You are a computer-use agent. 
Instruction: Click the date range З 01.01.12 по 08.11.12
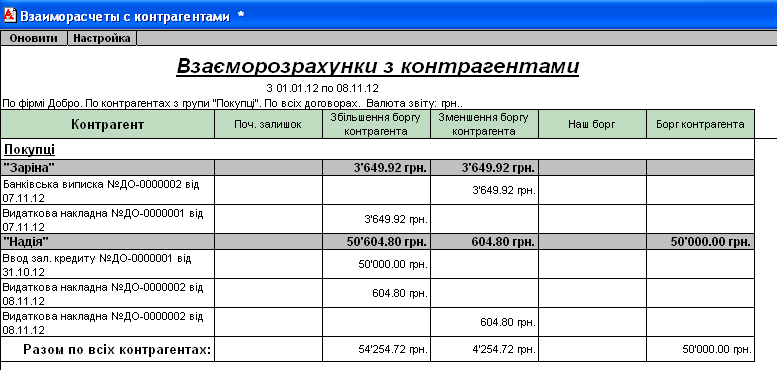point(322,89)
